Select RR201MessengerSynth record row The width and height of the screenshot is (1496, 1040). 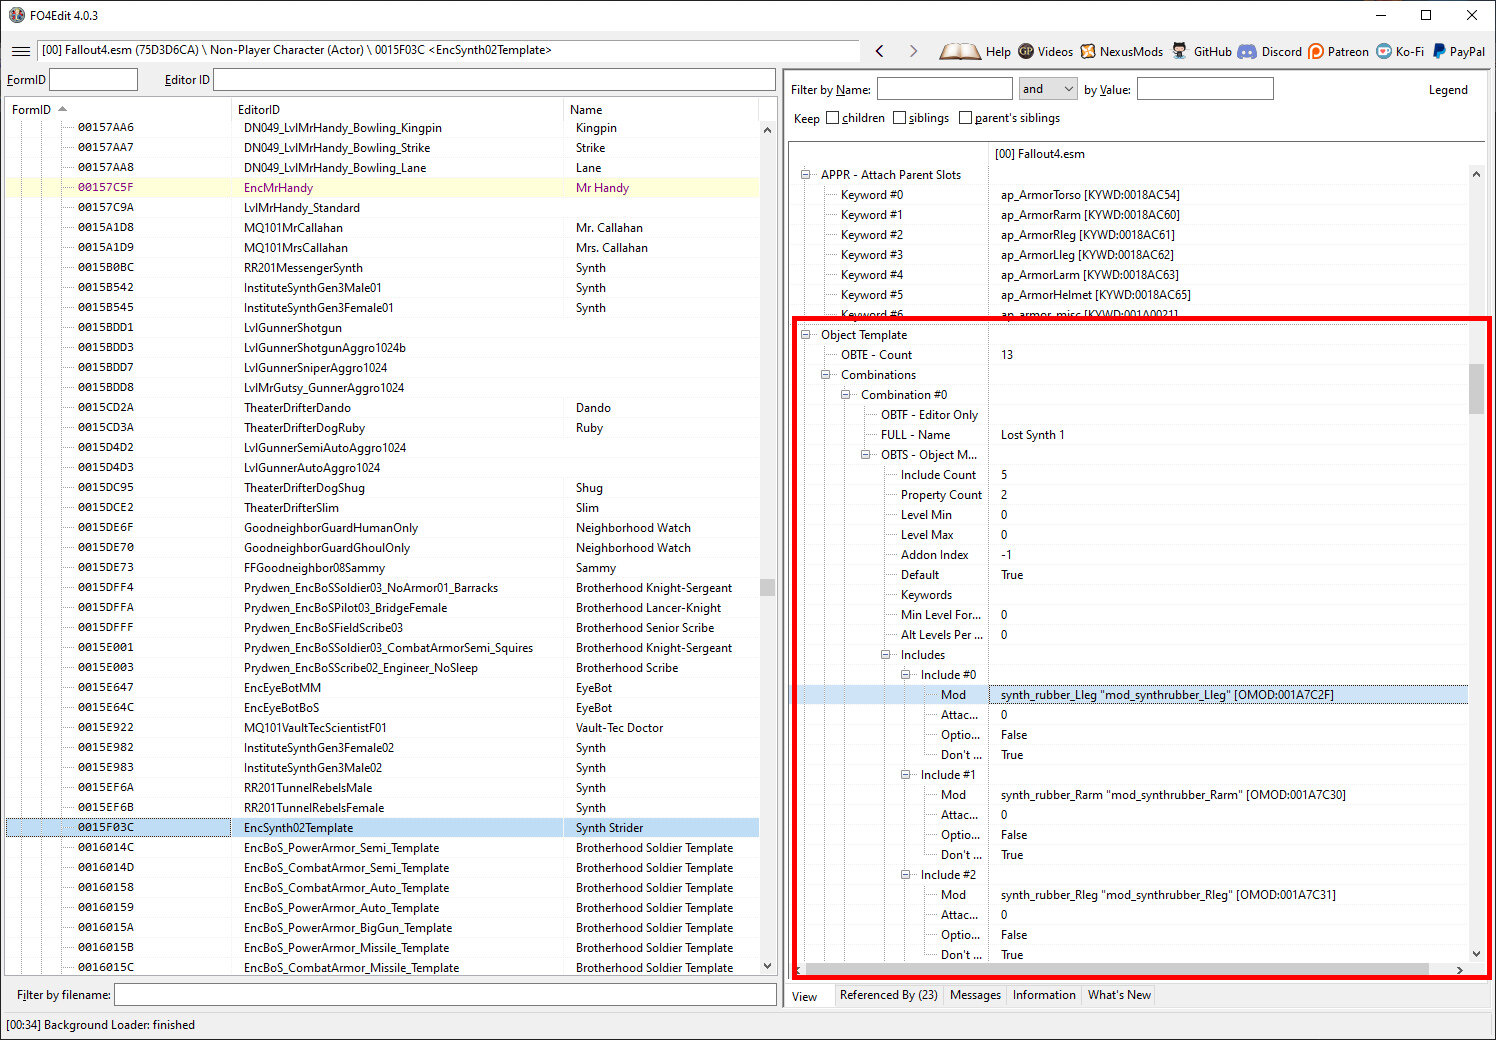[383, 267]
